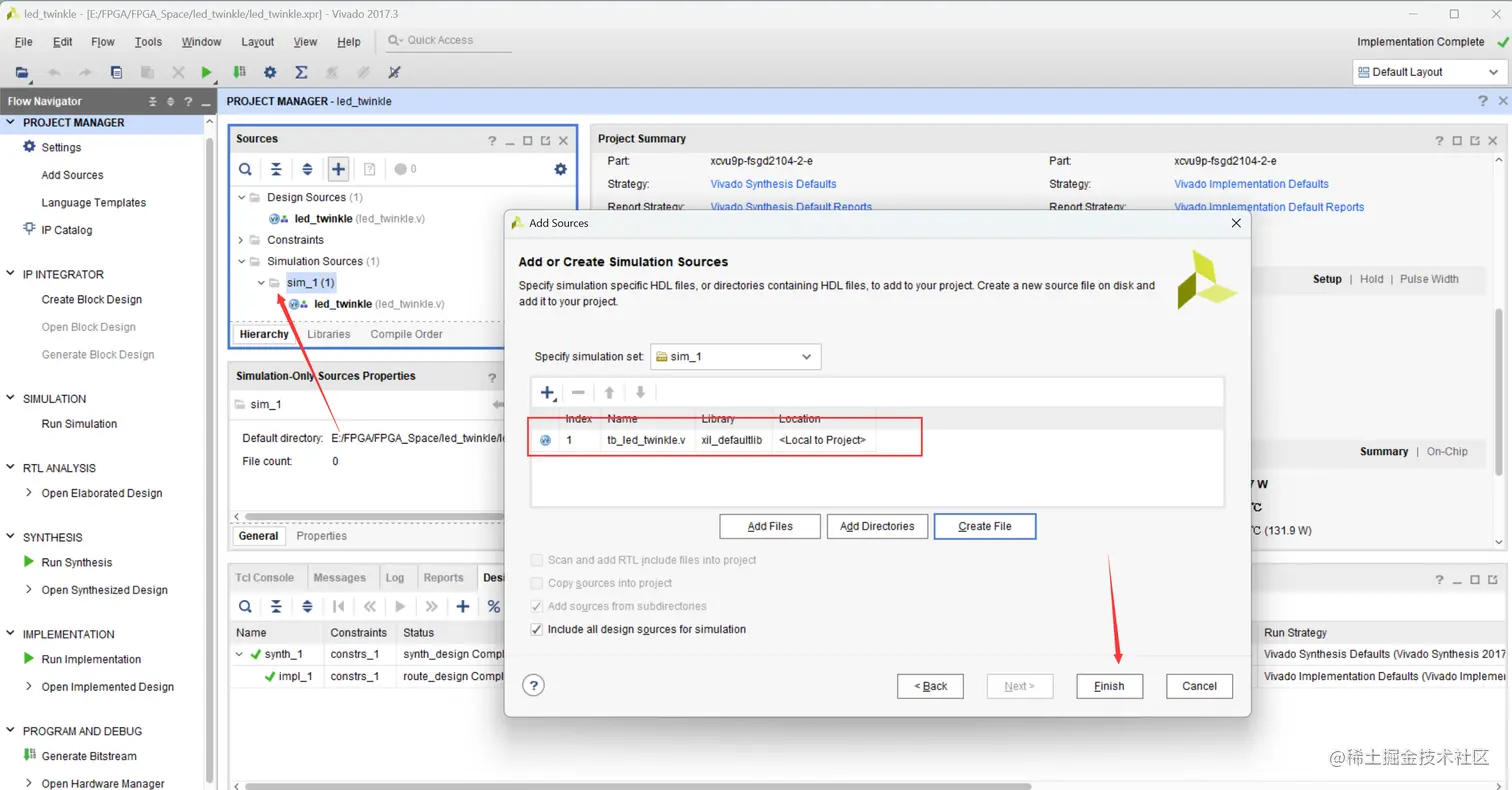Collapse synth_1 row in Design Runs
This screenshot has height=790, width=1512.
coord(240,655)
